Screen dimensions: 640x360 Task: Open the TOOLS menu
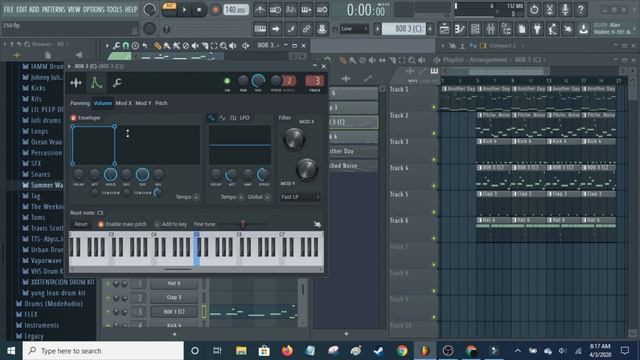tap(114, 9)
